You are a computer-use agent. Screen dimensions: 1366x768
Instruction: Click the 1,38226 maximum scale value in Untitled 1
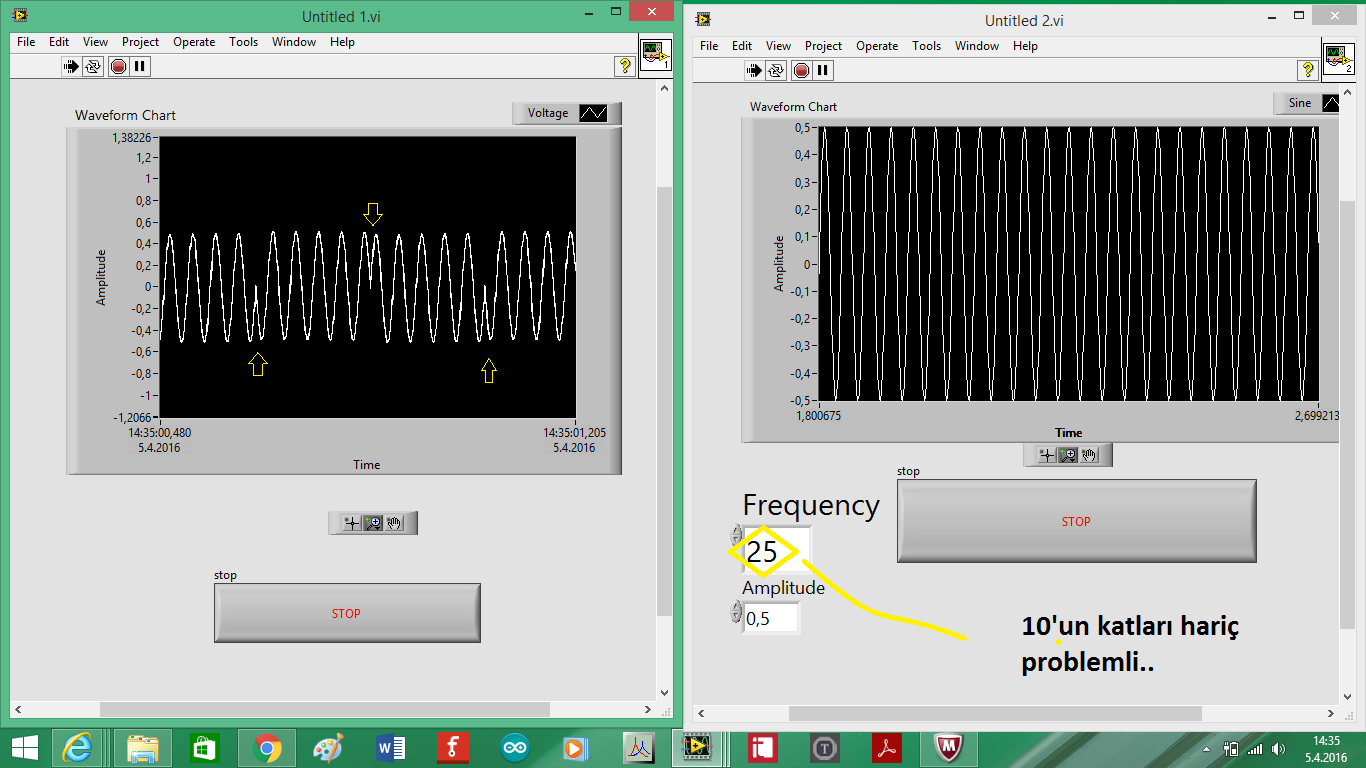(x=130, y=137)
